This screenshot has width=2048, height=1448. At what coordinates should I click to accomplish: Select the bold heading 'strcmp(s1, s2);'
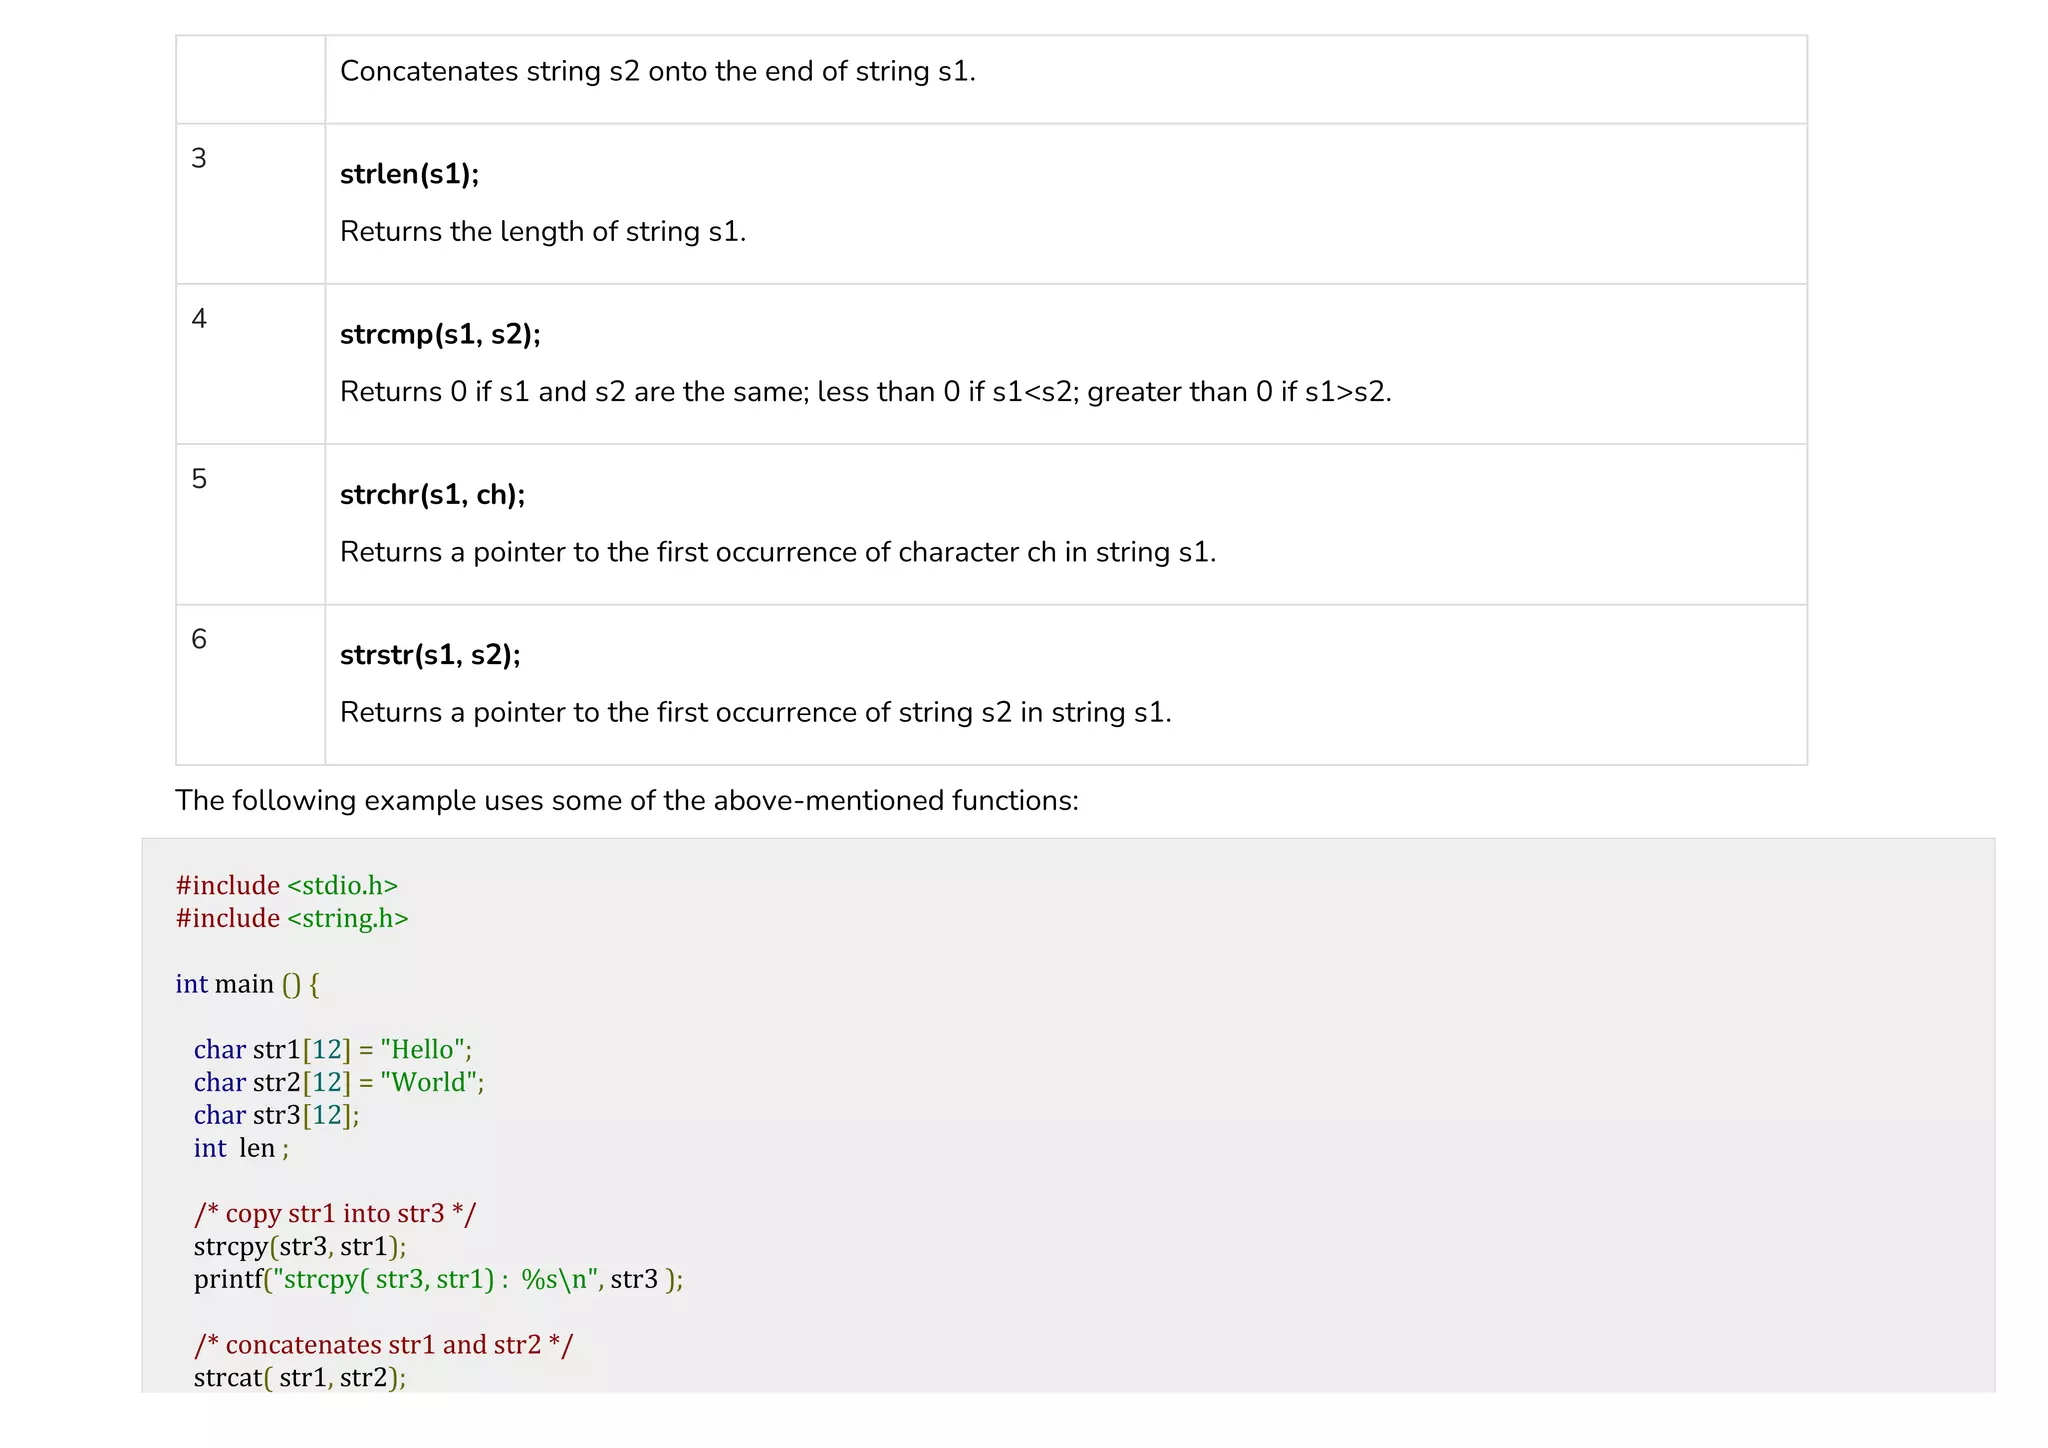(x=440, y=334)
